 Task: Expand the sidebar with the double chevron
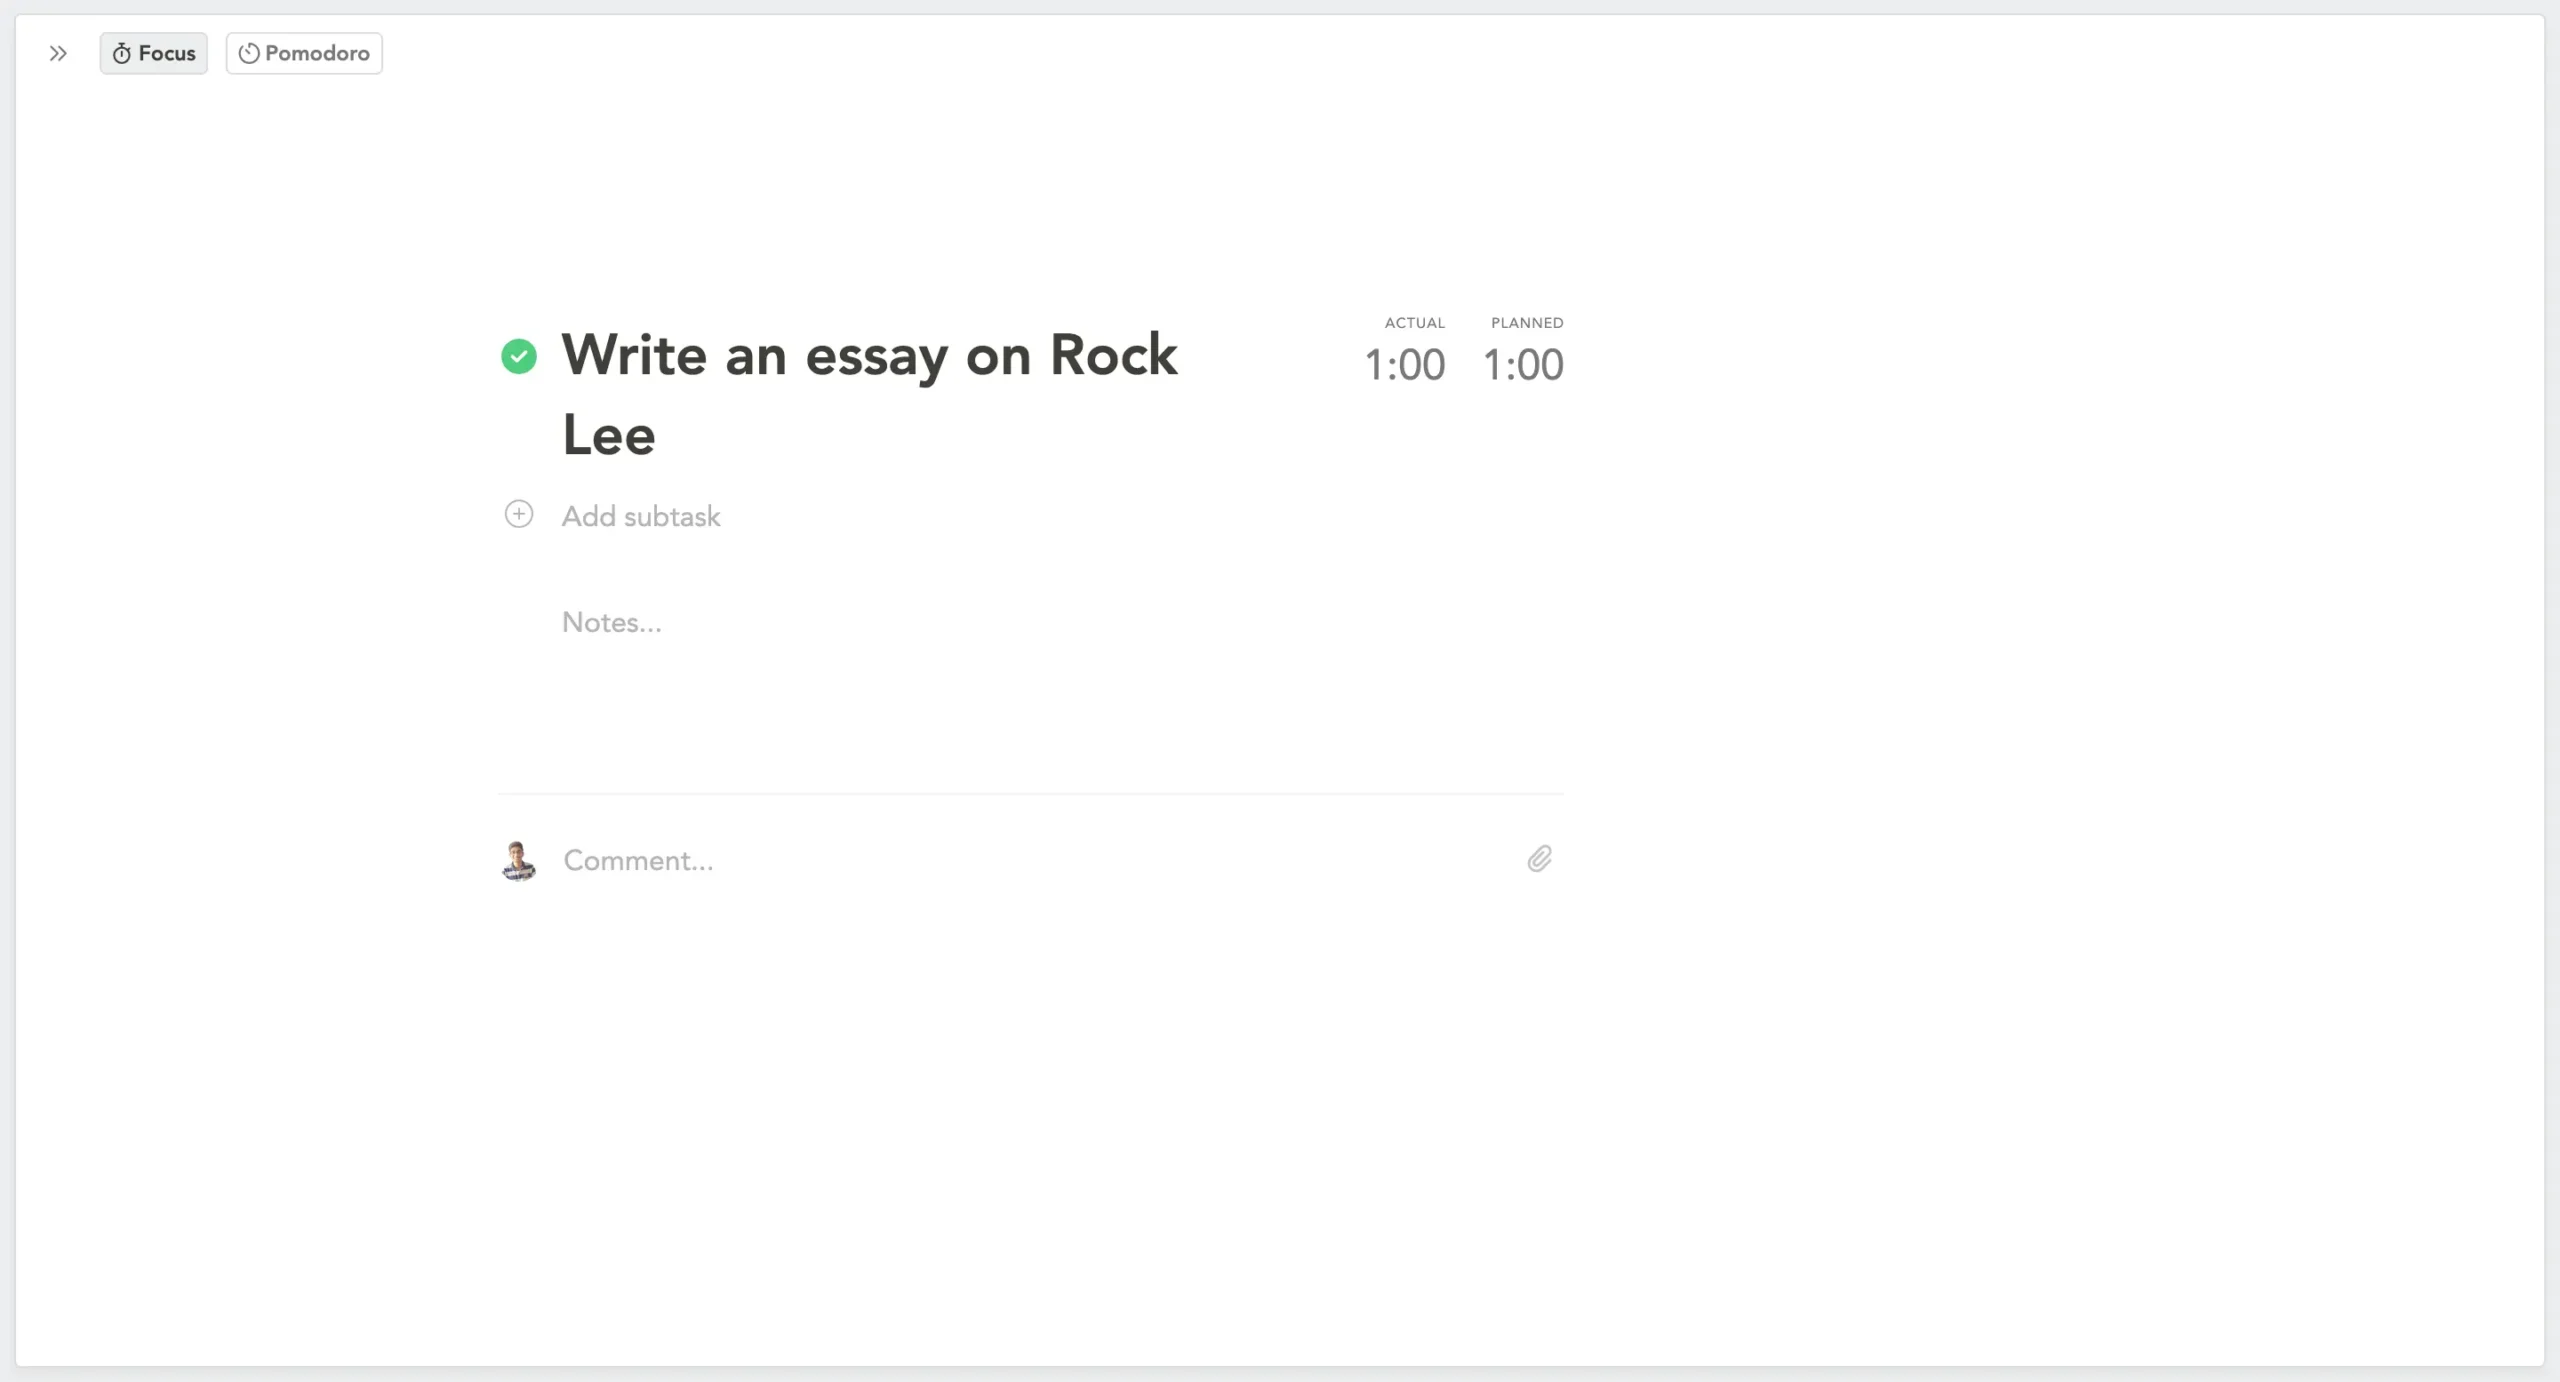pyautogui.click(x=58, y=53)
